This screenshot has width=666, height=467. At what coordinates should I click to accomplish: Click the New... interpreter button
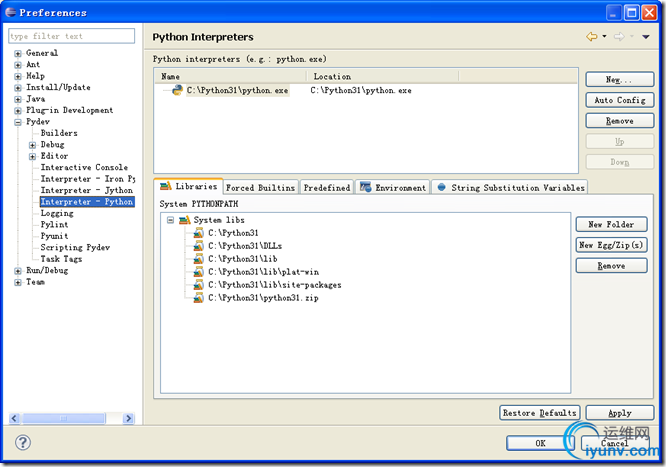coord(619,79)
